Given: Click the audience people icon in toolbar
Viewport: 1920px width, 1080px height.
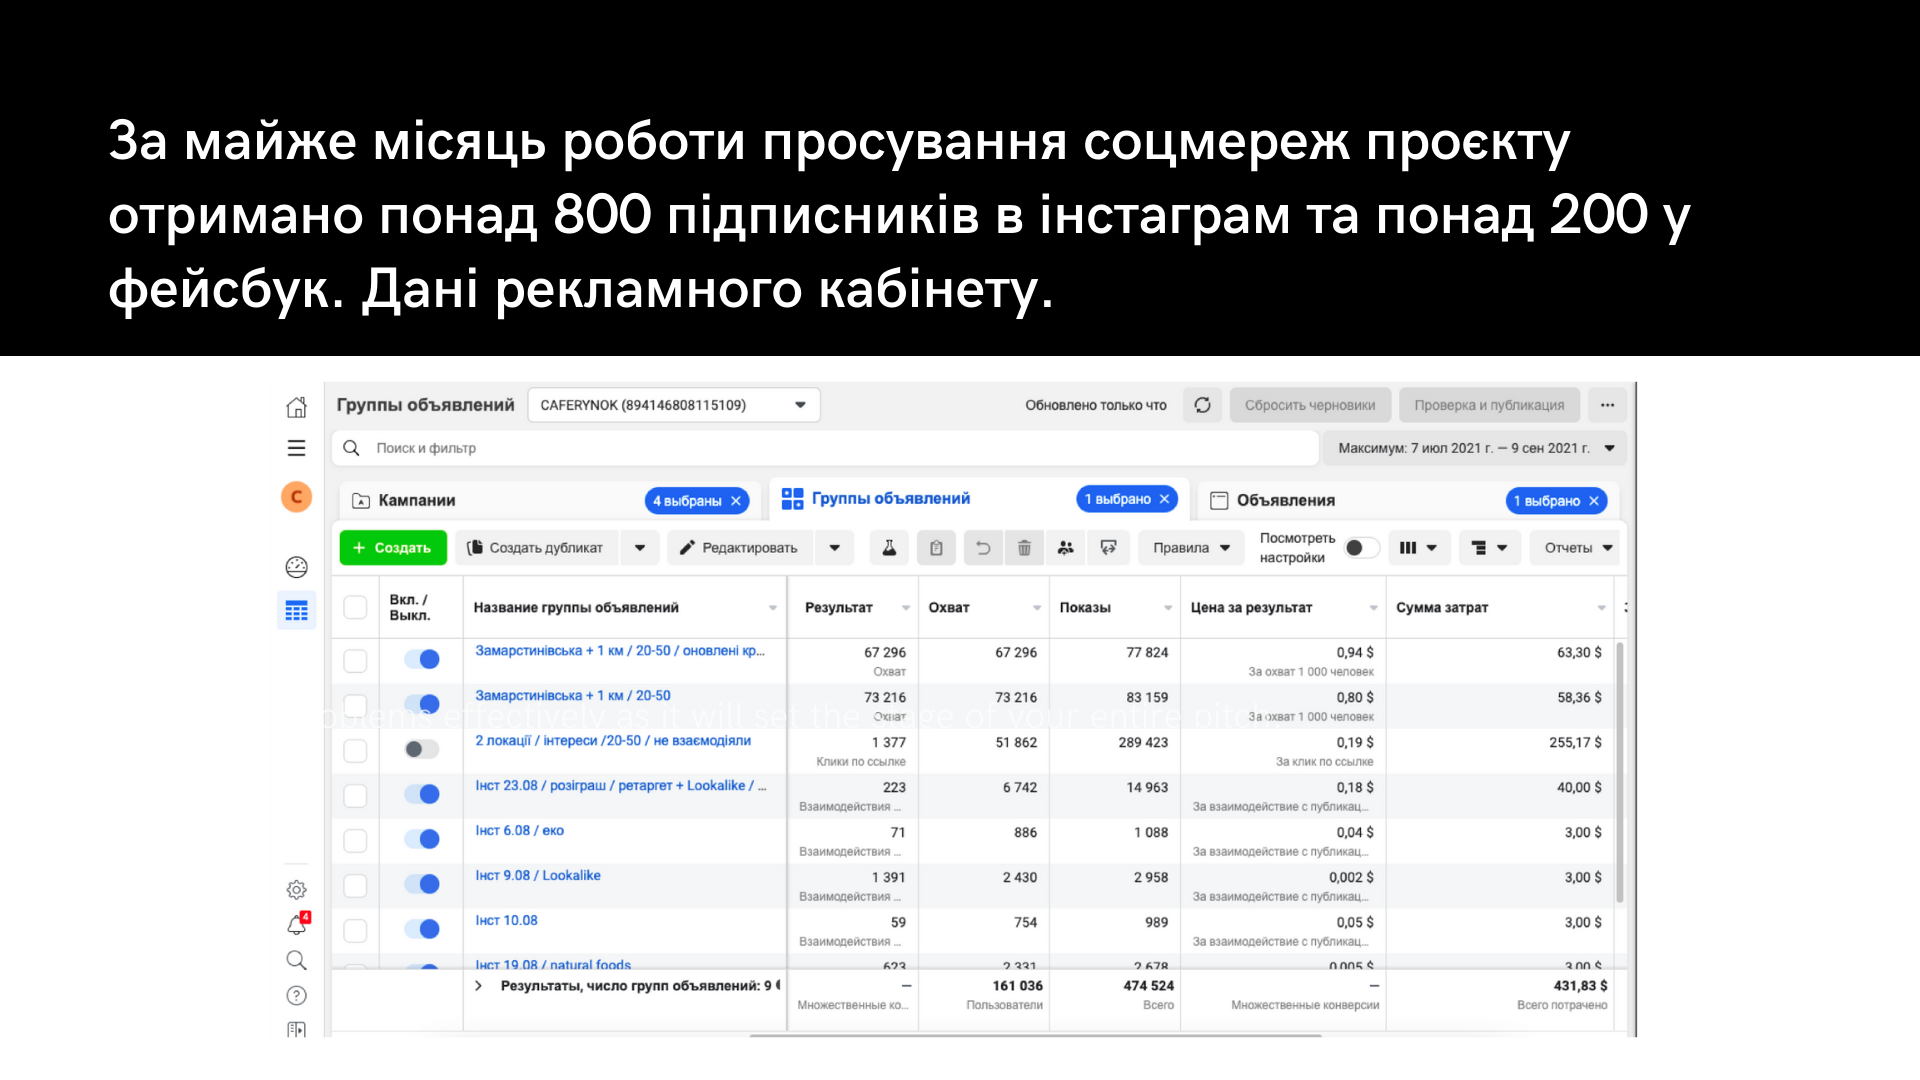Looking at the screenshot, I should [1065, 547].
